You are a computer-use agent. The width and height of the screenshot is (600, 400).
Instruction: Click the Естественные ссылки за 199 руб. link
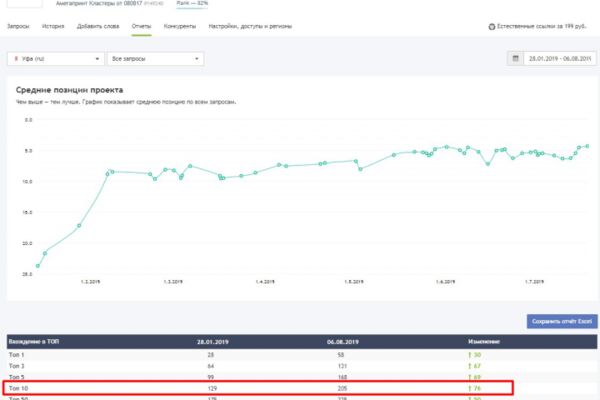541,26
